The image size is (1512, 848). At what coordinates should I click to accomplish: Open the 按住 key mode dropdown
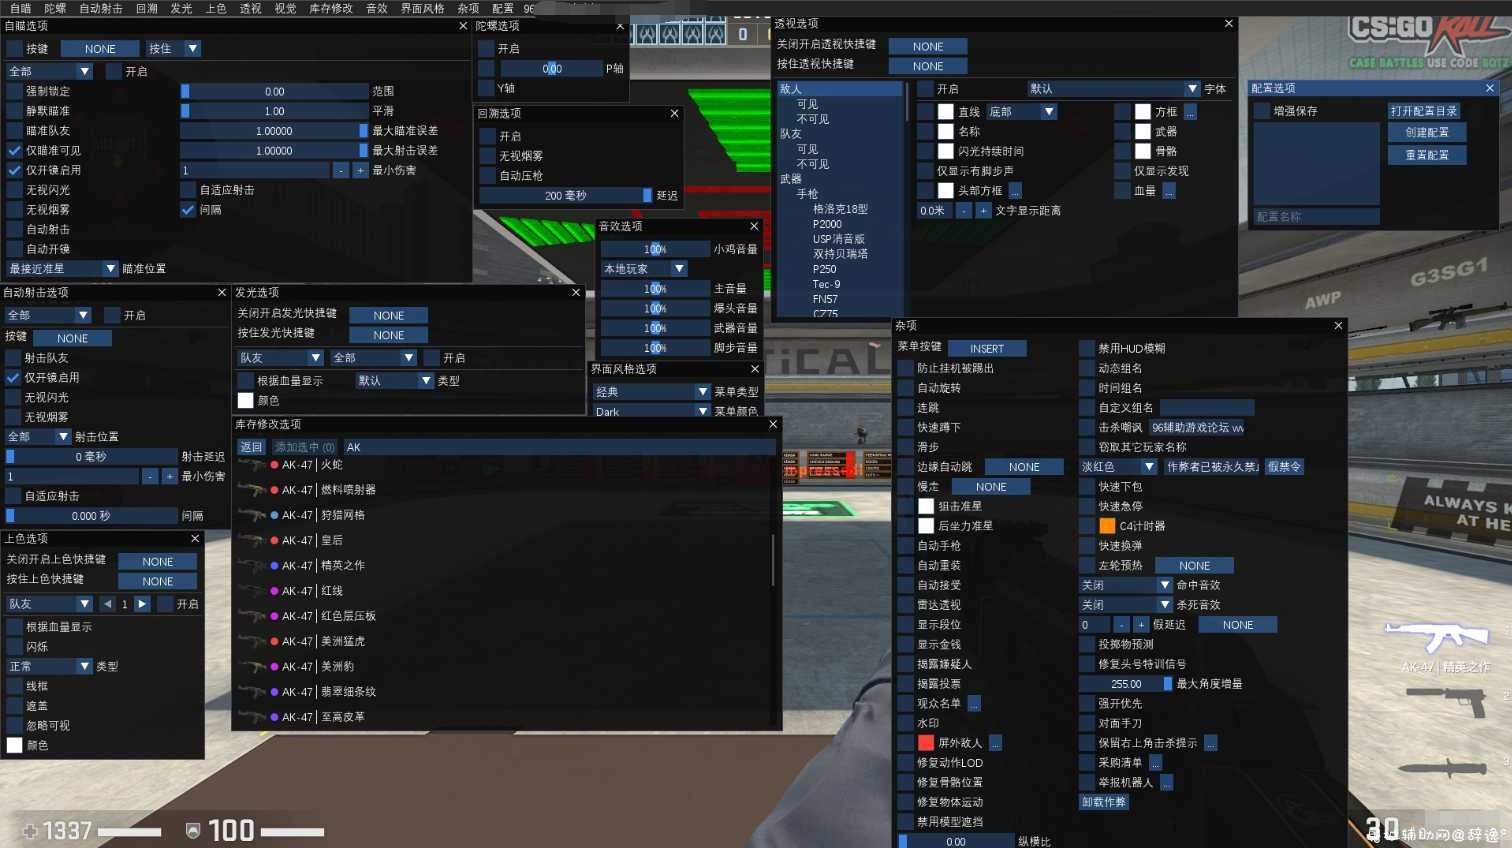pos(173,49)
